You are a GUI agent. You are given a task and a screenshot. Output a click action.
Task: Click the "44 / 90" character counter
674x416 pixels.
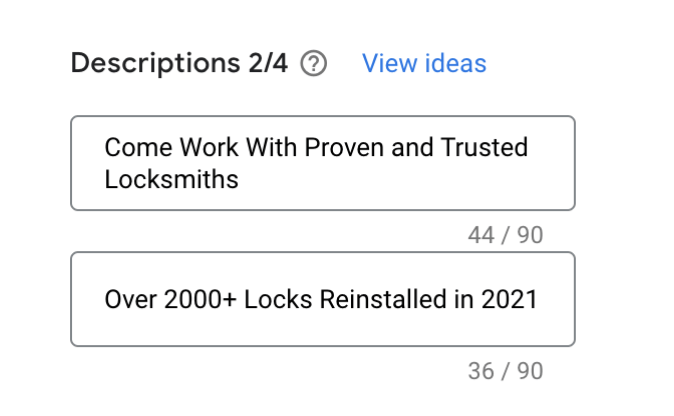[505, 235]
